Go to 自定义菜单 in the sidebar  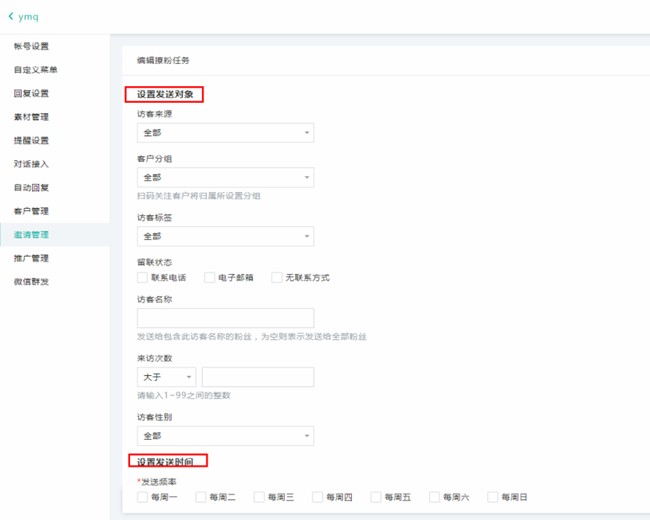tap(35, 70)
